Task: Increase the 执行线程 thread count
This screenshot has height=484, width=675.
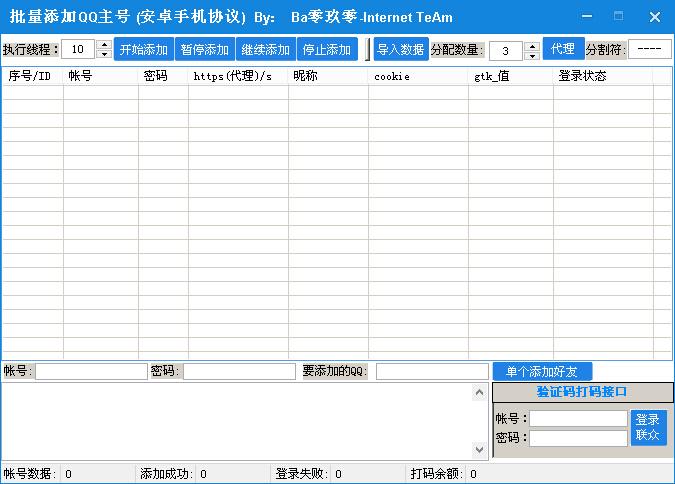Action: point(104,45)
